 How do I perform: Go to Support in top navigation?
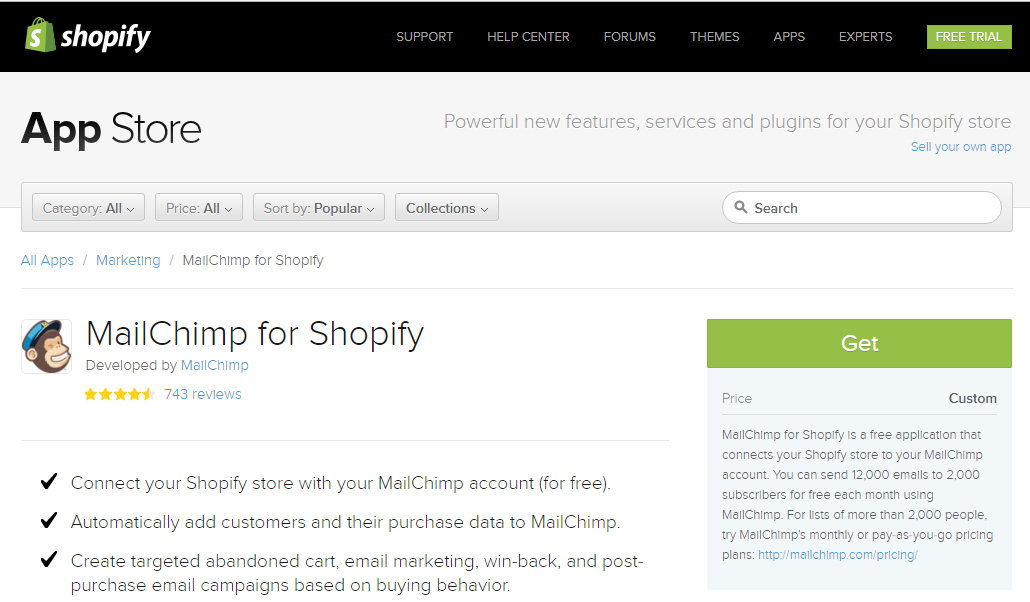pyautogui.click(x=424, y=37)
